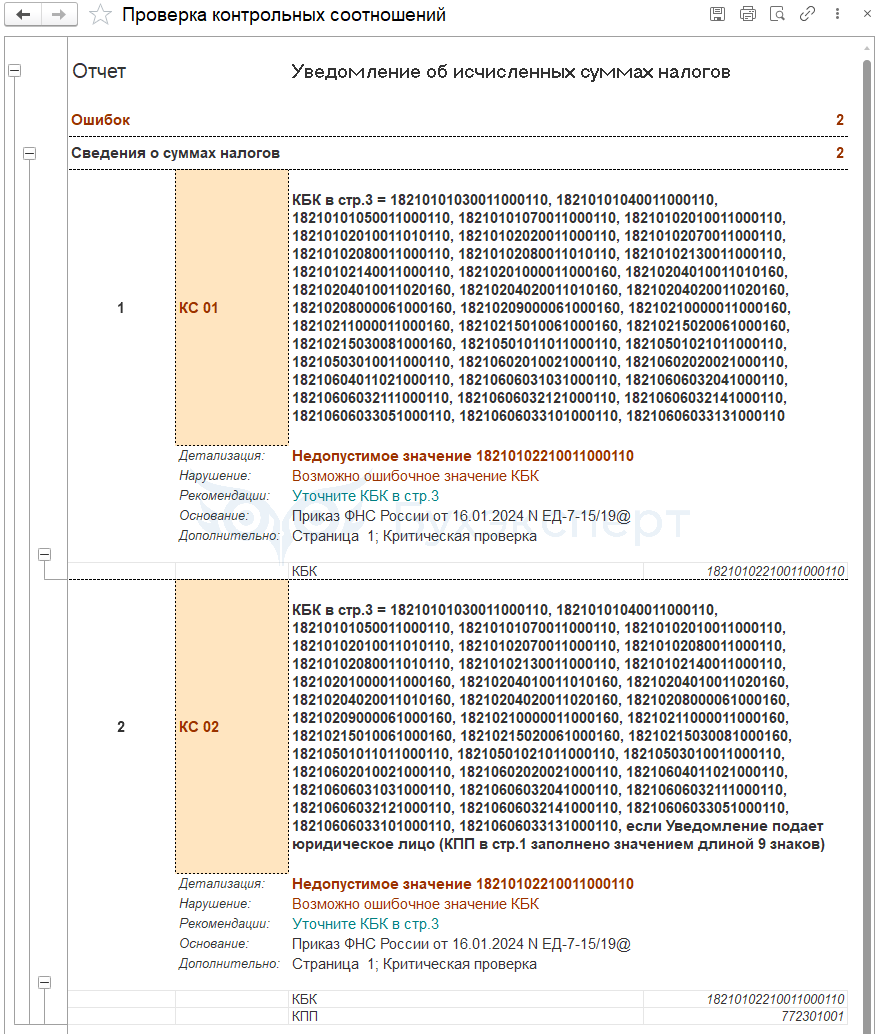Close the Проверка контрольных соотношений window
This screenshot has height=1034, width=880.
coord(867,14)
